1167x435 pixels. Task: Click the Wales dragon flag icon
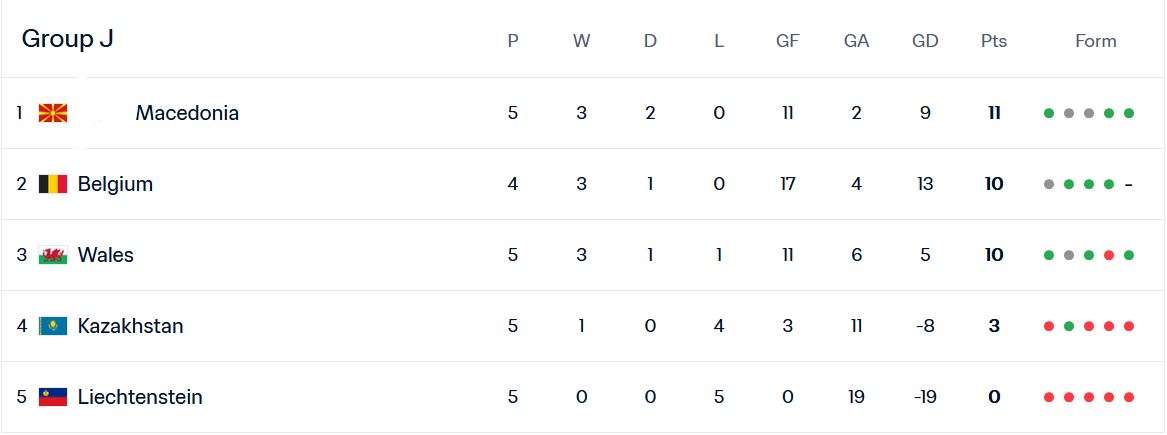coord(53,255)
